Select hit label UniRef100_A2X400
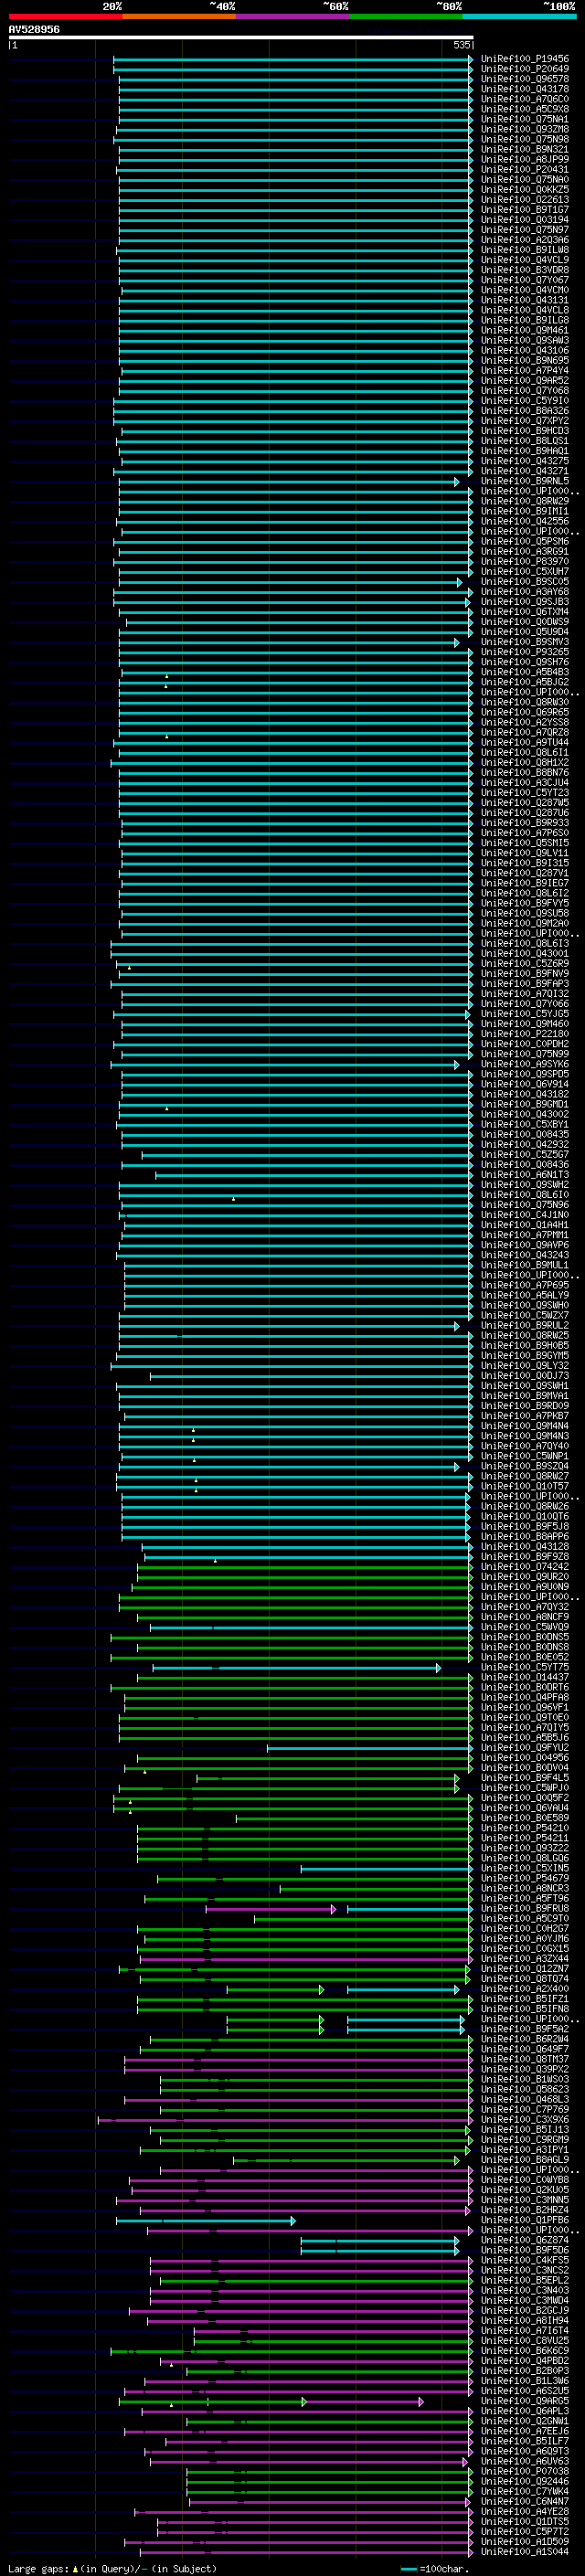The height and width of the screenshot is (2576, 585). click(x=525, y=1990)
